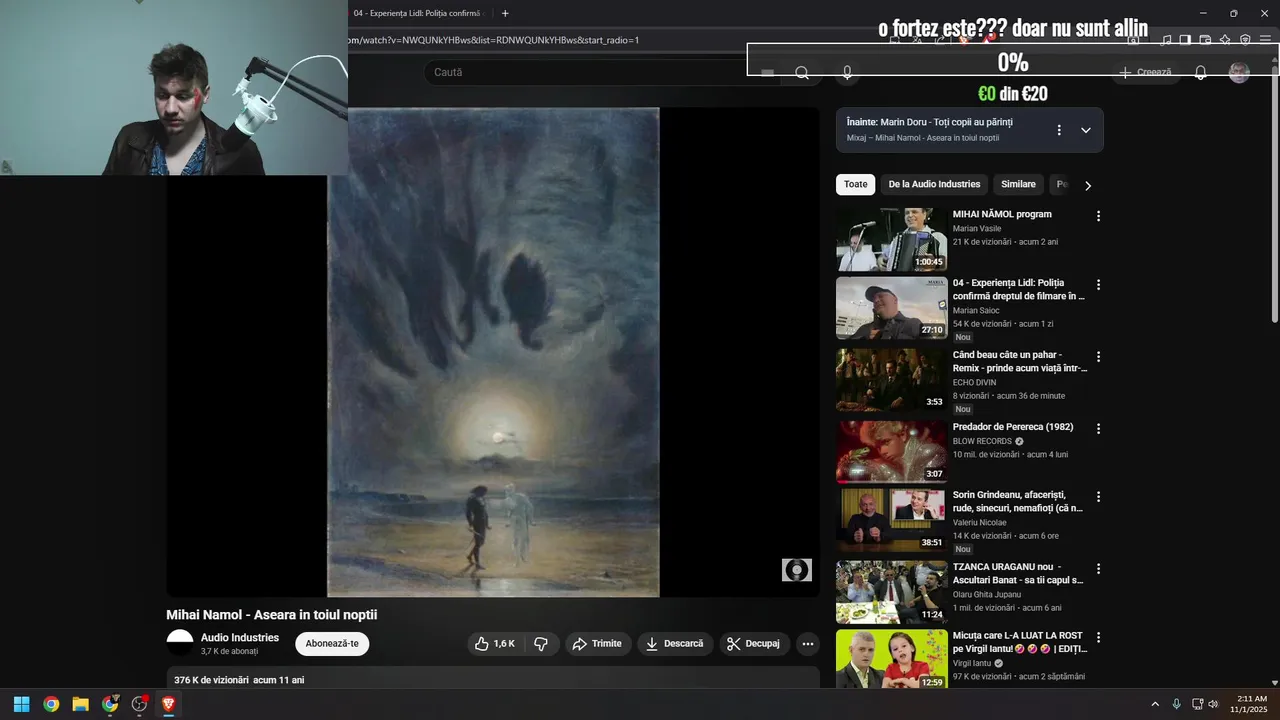Viewport: 1280px width, 720px height.
Task: Open options for Micuța care L-A LUAT video
Action: (x=1098, y=637)
